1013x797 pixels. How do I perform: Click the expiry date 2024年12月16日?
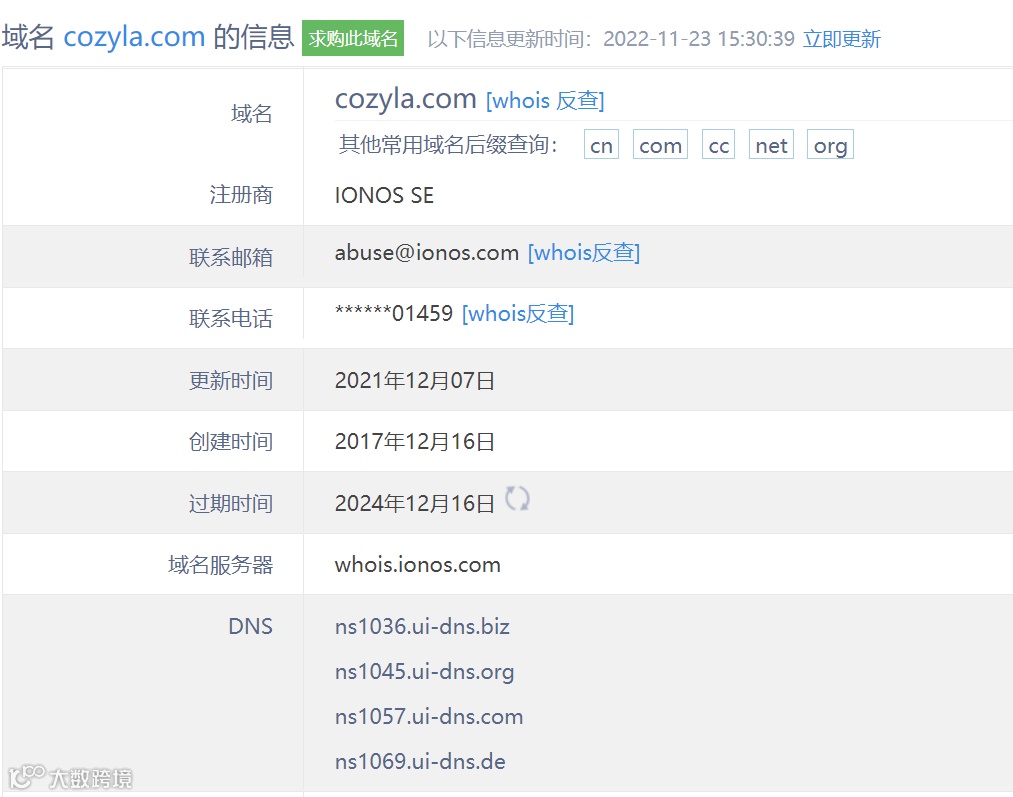[415, 503]
